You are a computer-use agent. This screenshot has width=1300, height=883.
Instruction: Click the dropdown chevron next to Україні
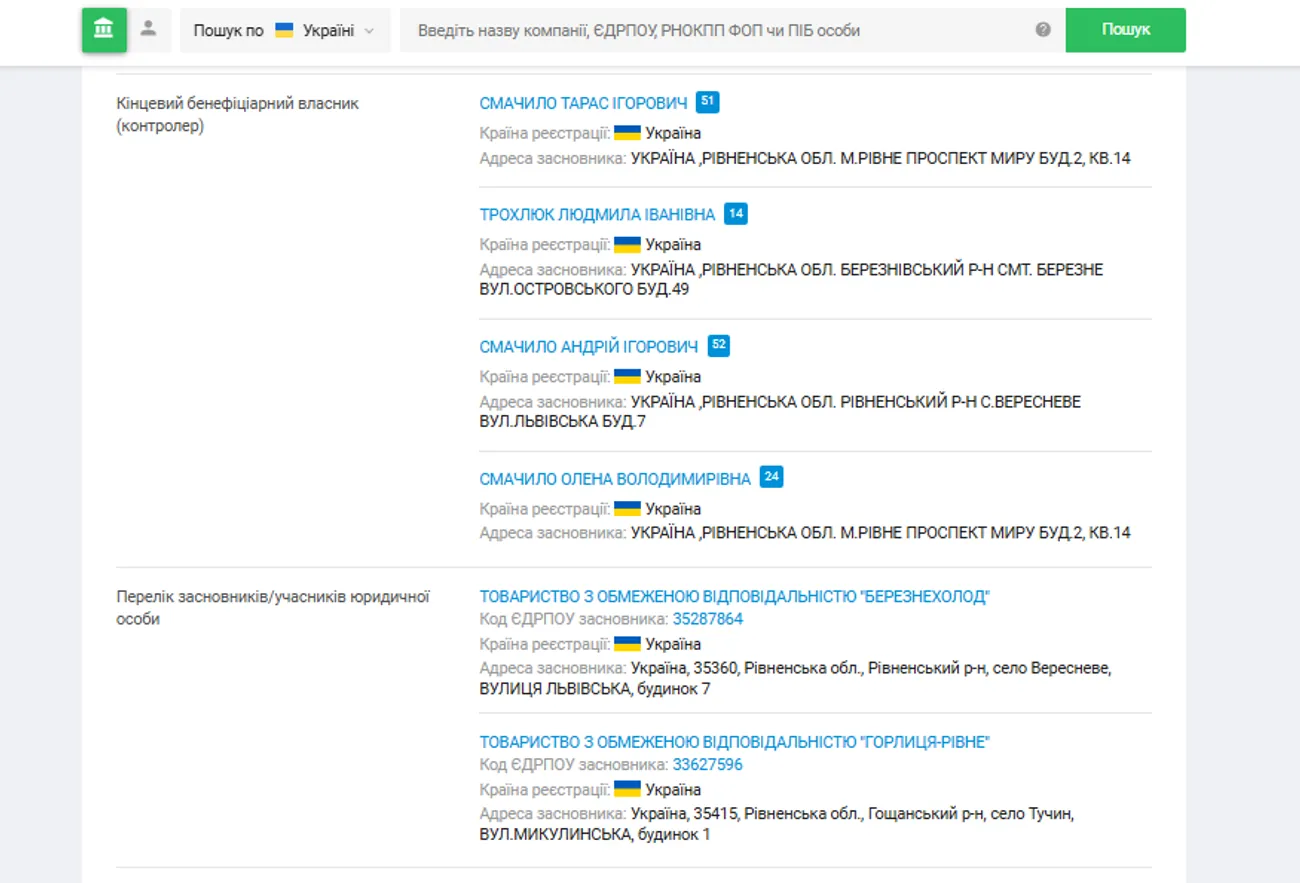click(x=370, y=31)
